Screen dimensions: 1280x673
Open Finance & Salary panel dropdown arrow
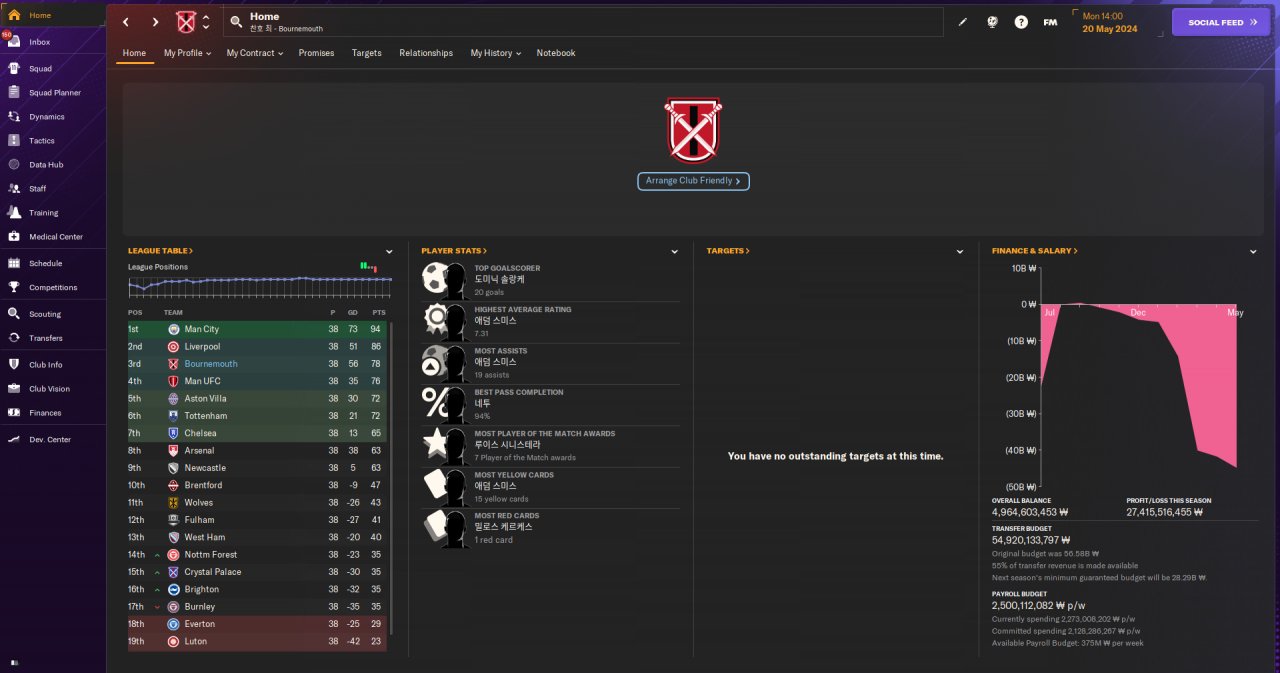(x=1253, y=252)
